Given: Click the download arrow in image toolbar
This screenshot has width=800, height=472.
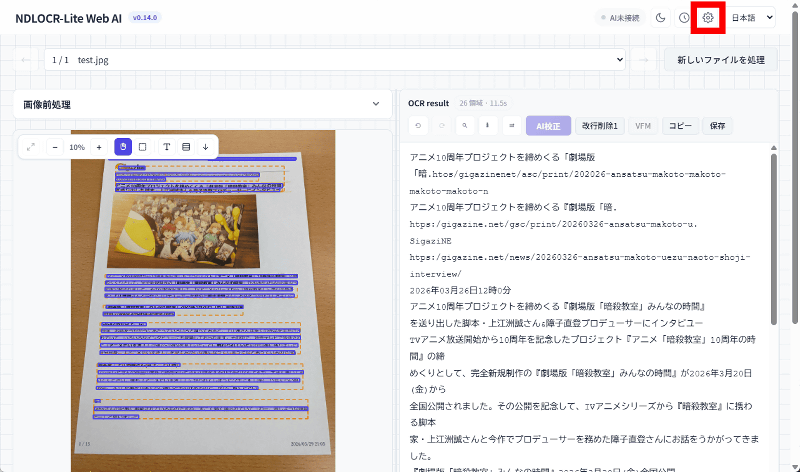Looking at the screenshot, I should tap(205, 147).
